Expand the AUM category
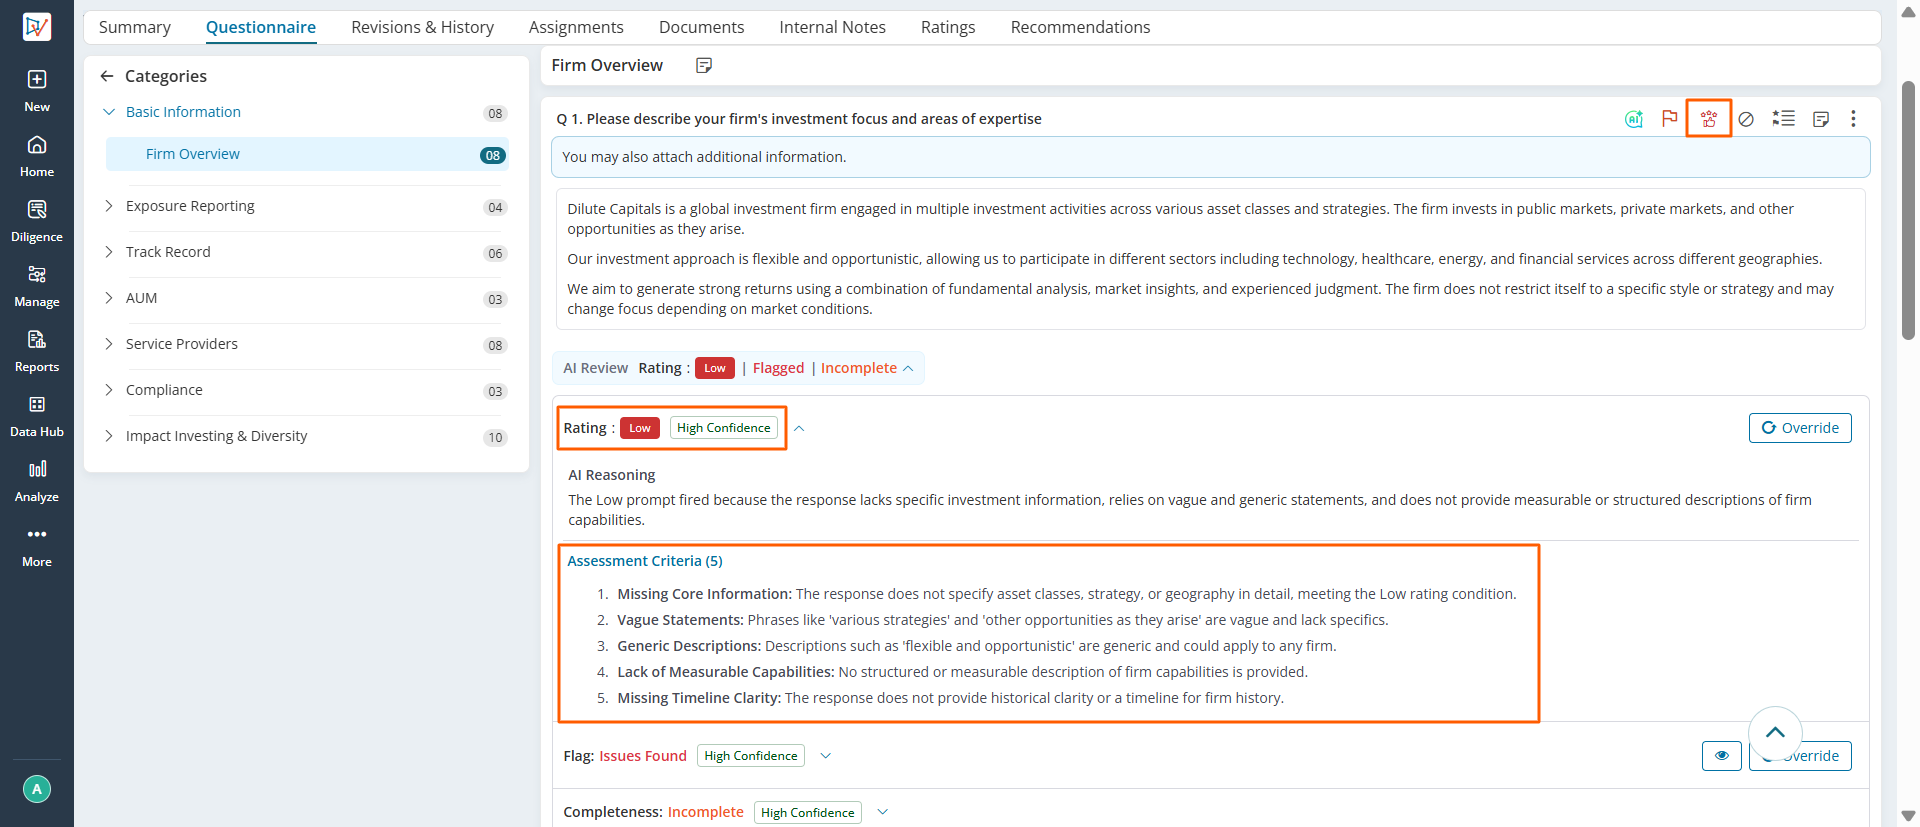 (x=109, y=298)
